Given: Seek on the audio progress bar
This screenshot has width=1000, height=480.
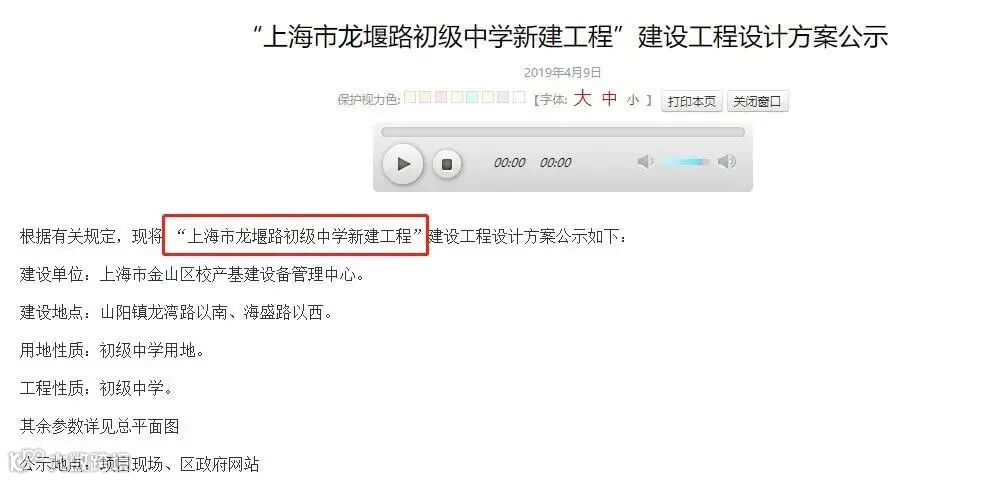Looking at the screenshot, I should (x=562, y=132).
